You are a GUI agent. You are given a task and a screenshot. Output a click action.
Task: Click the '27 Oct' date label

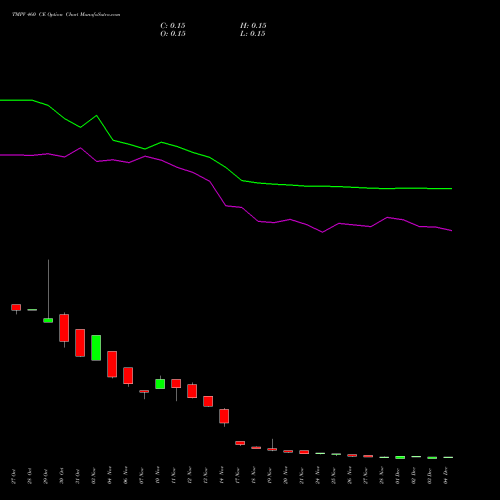coord(14,476)
